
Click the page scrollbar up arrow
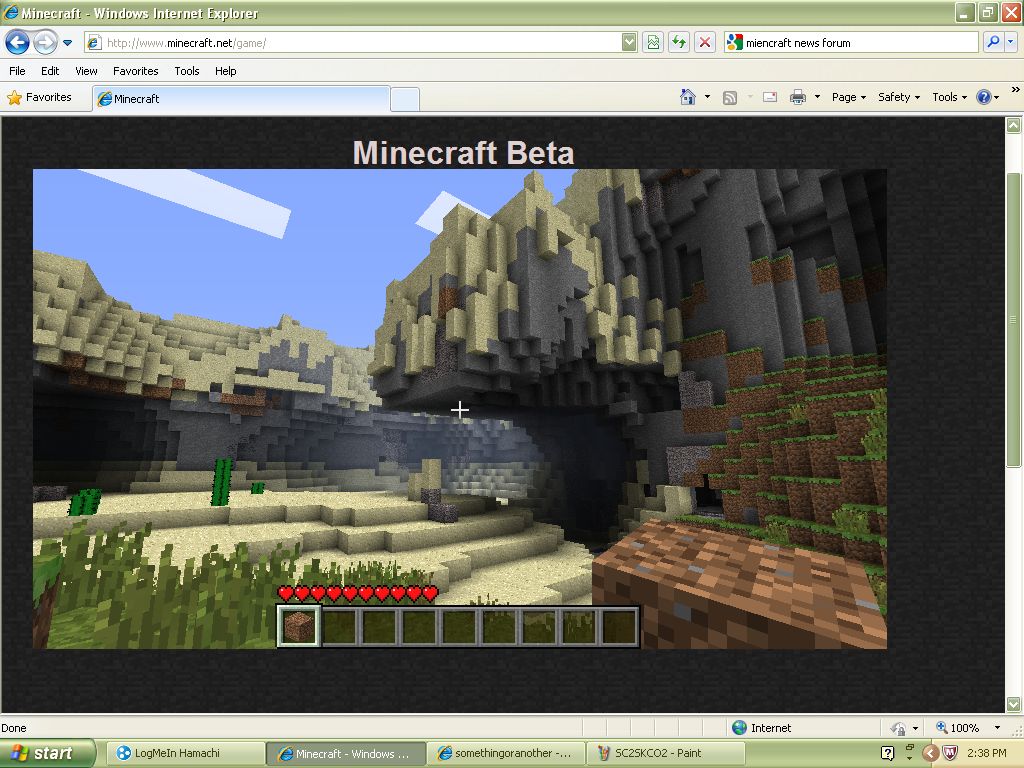(x=1014, y=125)
